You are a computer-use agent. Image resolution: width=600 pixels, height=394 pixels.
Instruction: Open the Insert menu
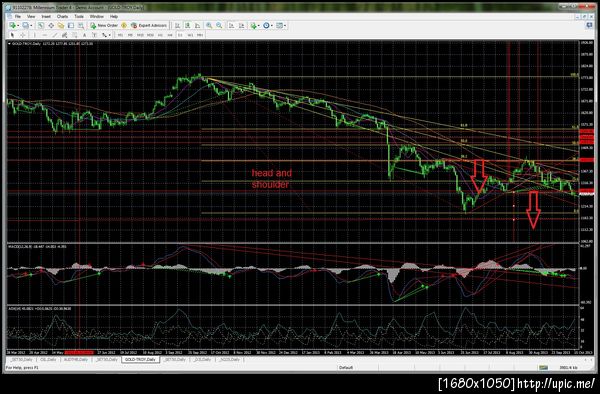(46, 16)
